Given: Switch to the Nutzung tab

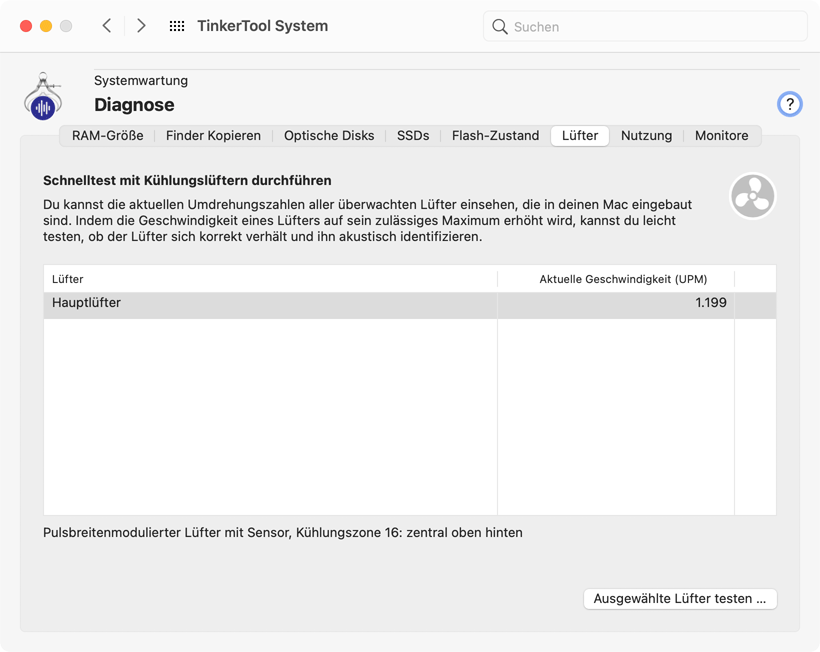Looking at the screenshot, I should pyautogui.click(x=646, y=135).
